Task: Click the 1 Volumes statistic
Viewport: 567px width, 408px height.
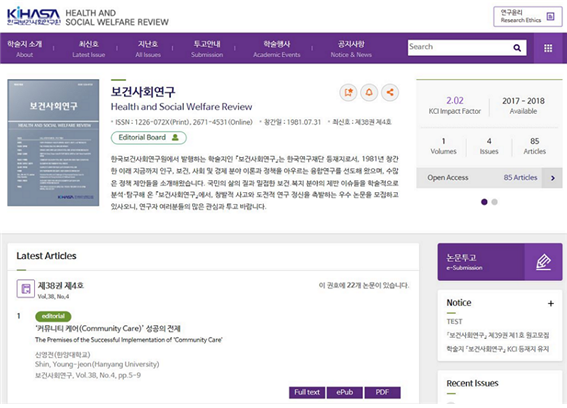Action: [443, 146]
